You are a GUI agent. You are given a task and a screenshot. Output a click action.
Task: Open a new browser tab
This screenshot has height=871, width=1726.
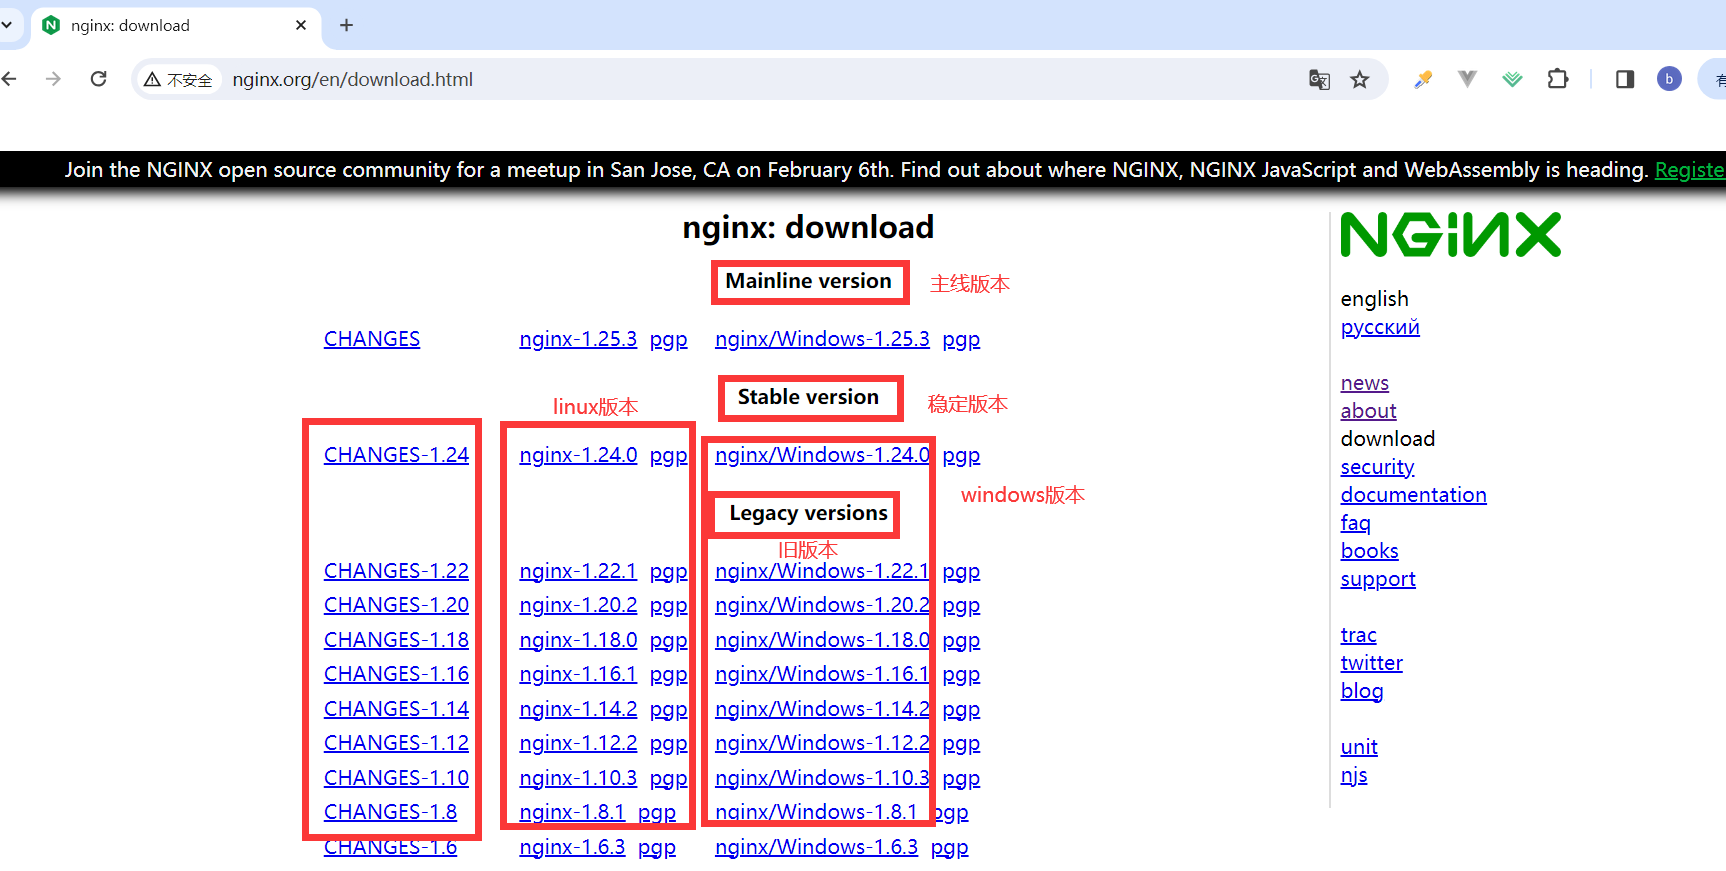(346, 25)
